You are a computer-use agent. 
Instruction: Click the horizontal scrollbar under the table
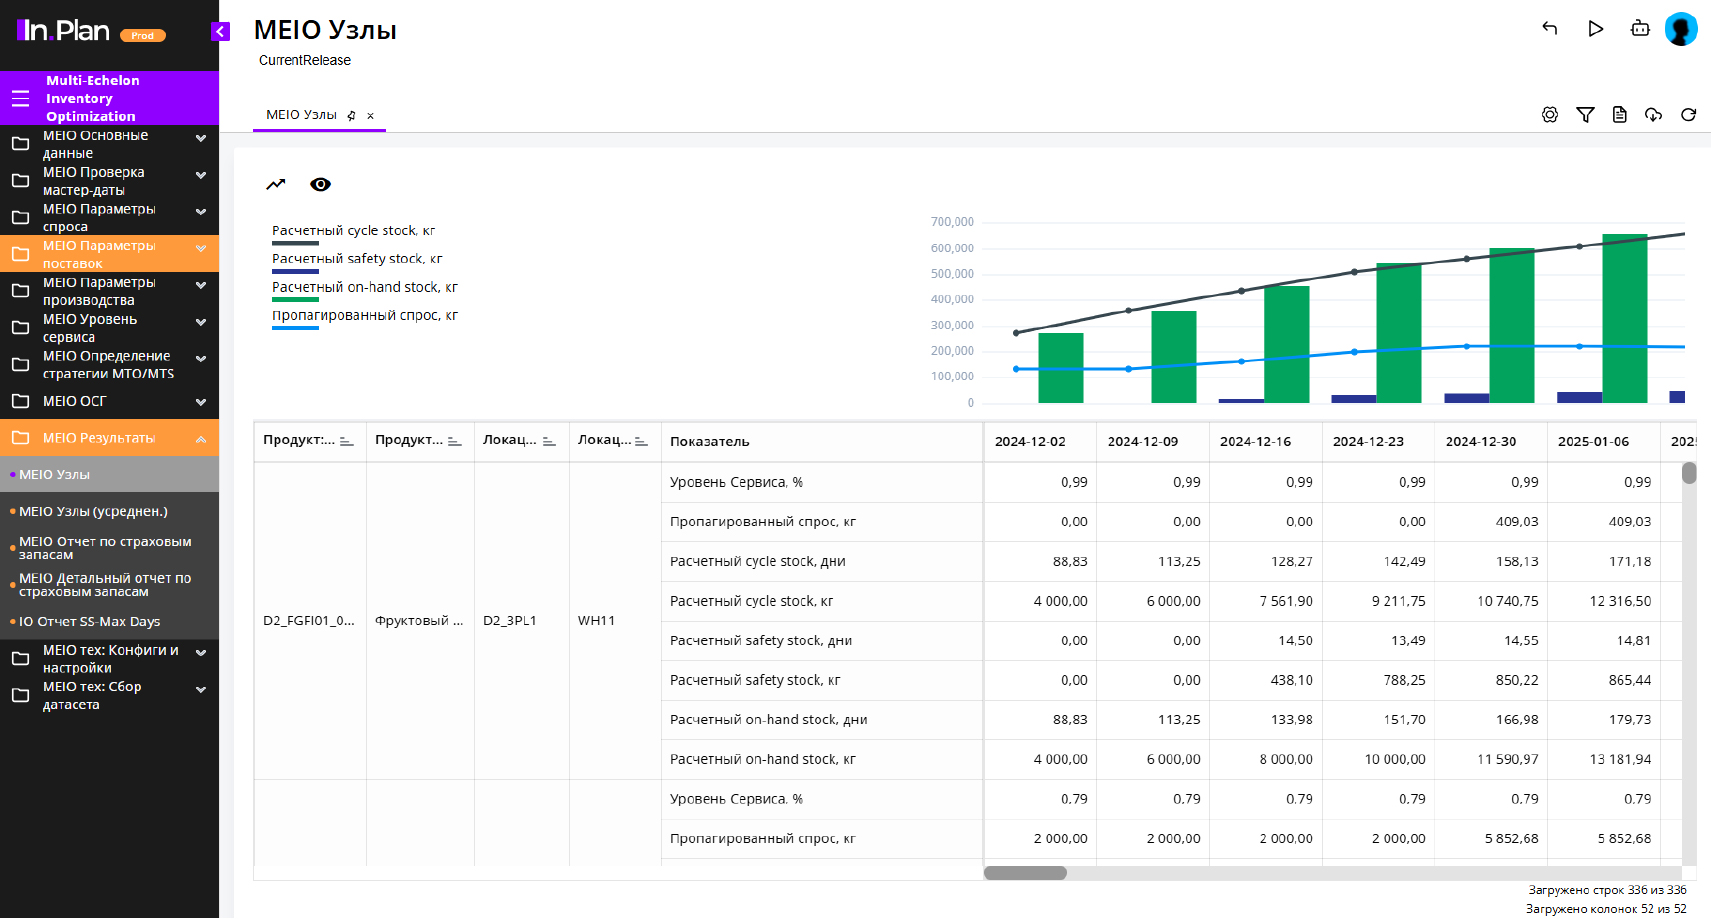1025,873
